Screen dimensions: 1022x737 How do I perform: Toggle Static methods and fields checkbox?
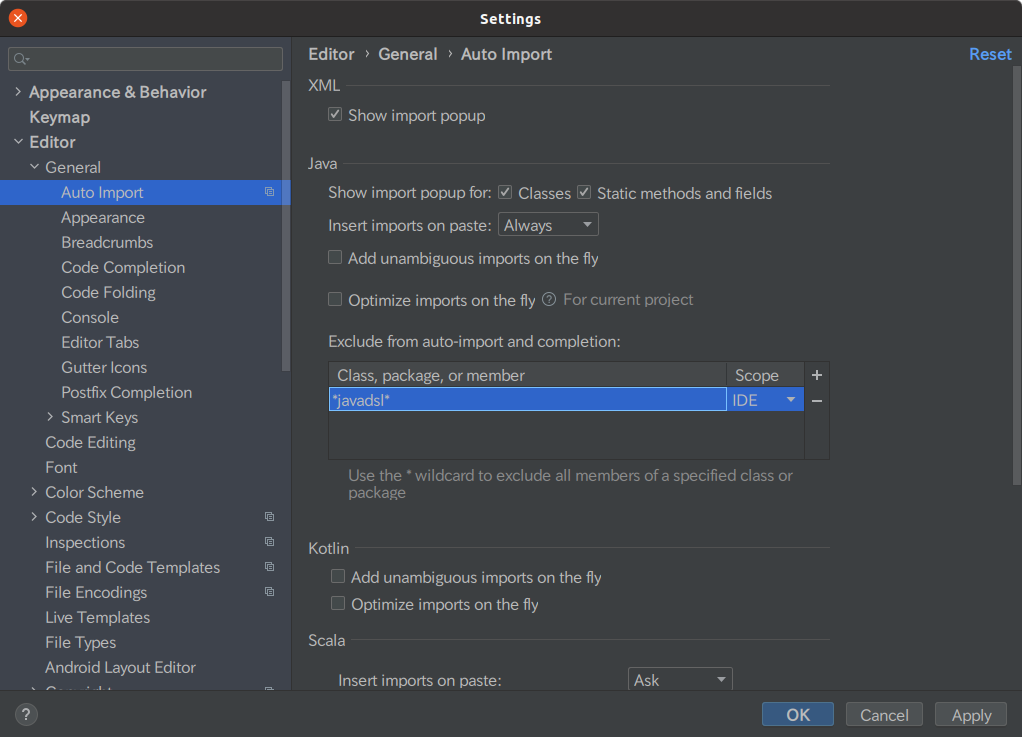pyautogui.click(x=585, y=193)
